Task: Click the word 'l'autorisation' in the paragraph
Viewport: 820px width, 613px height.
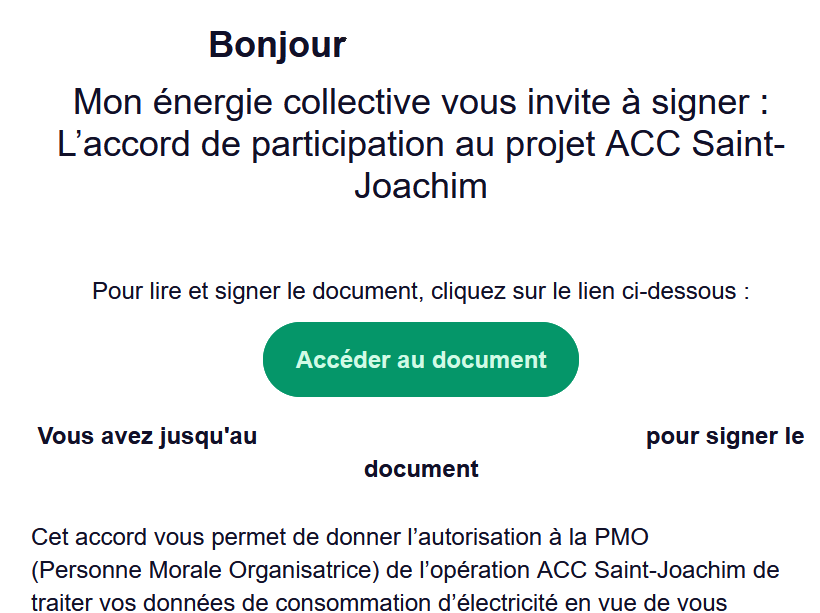Action: [x=466, y=537]
